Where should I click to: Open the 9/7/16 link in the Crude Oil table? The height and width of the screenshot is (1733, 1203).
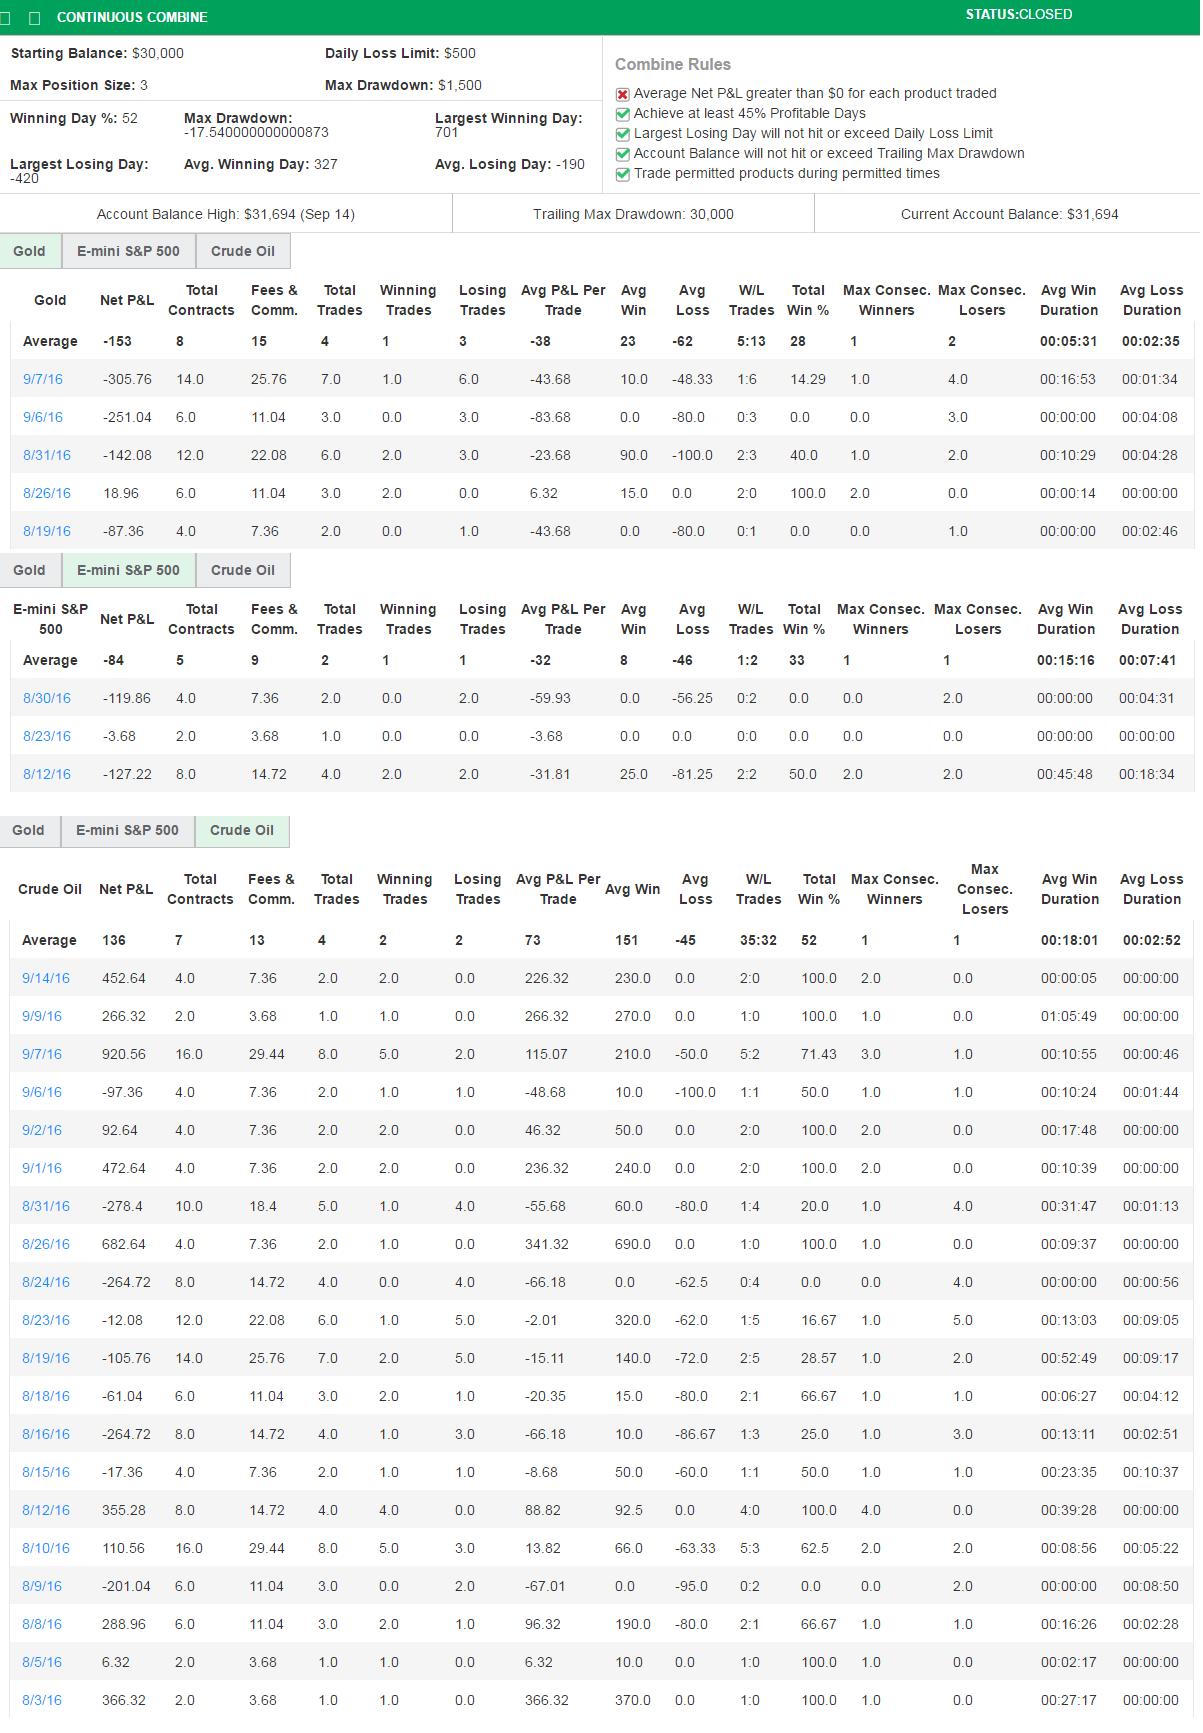(x=42, y=1054)
